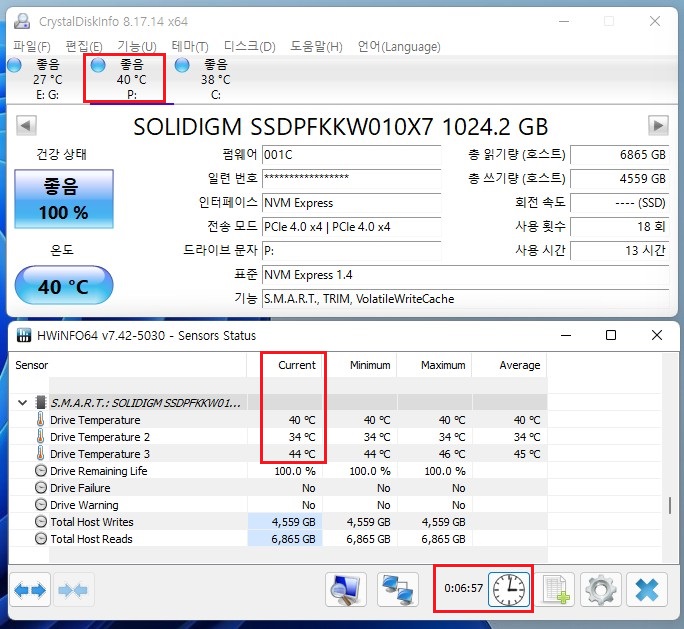The width and height of the screenshot is (684, 629).
Task: Click the HWiNFO64 title bar app icon
Action: 24,335
